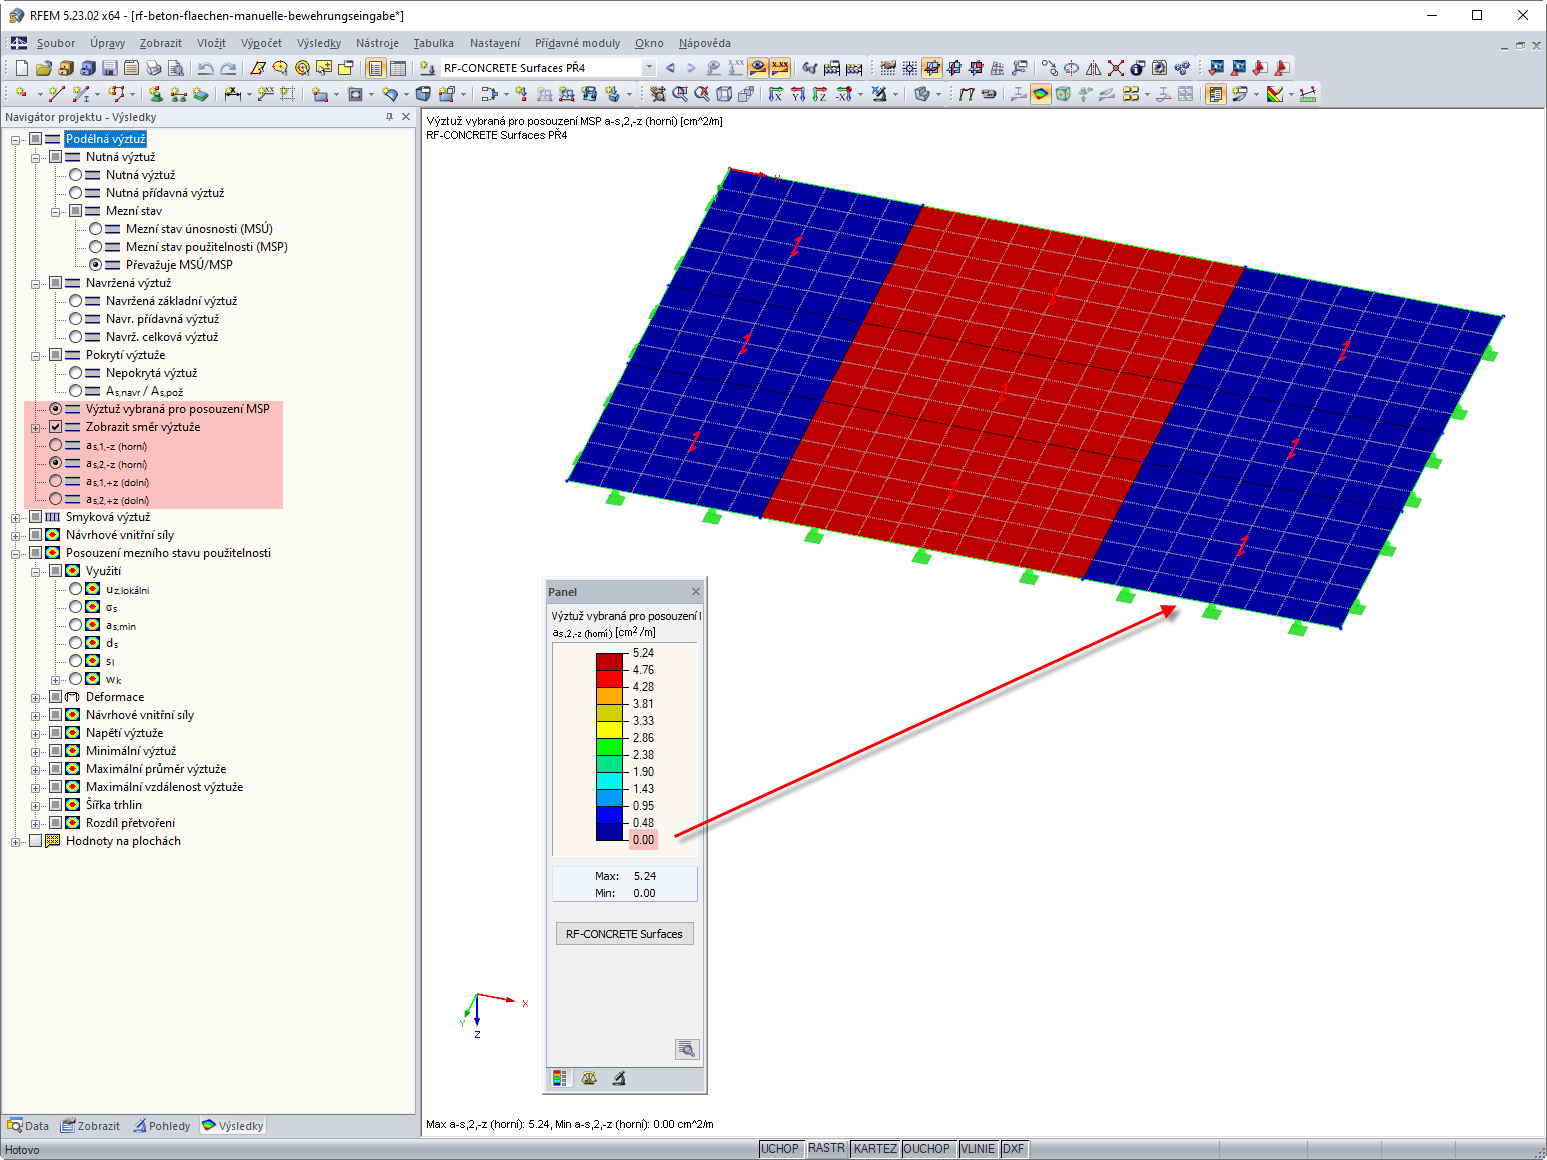Viewport: 1547px width, 1160px height.
Task: Open the Přídavné moduly menu
Action: [577, 43]
